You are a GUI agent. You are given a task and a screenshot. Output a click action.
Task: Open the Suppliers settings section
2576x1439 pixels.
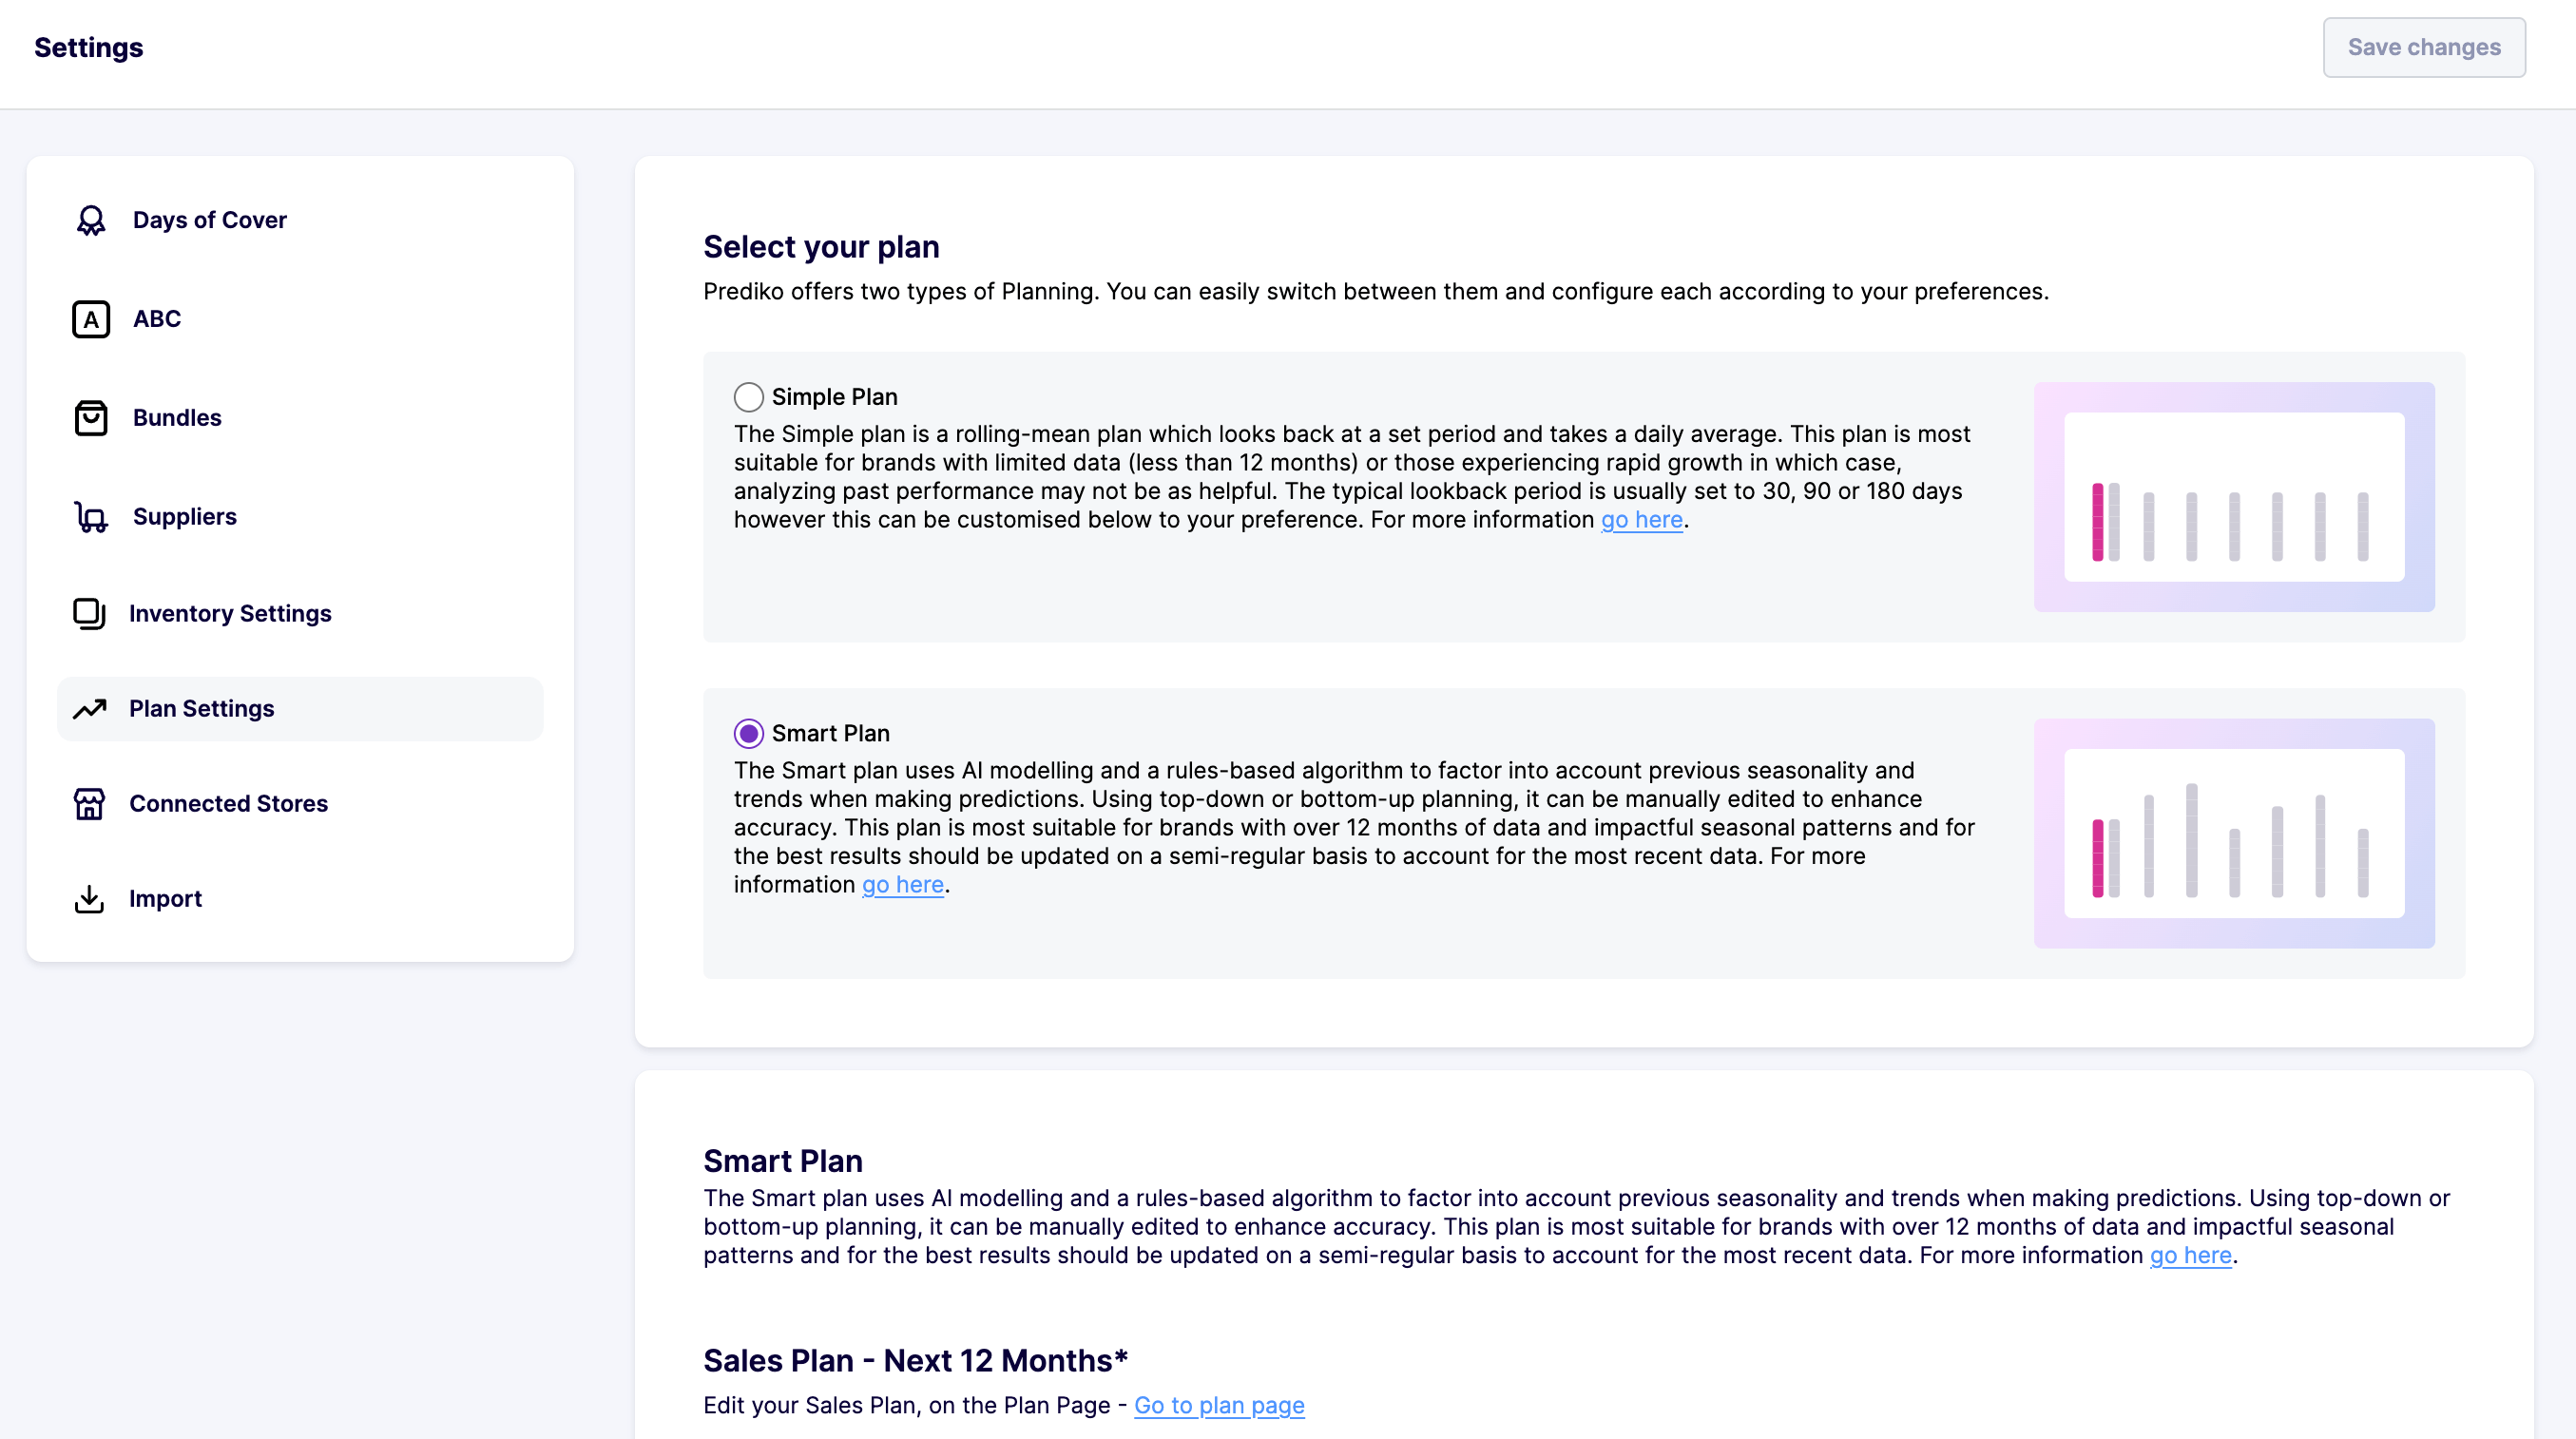point(185,517)
